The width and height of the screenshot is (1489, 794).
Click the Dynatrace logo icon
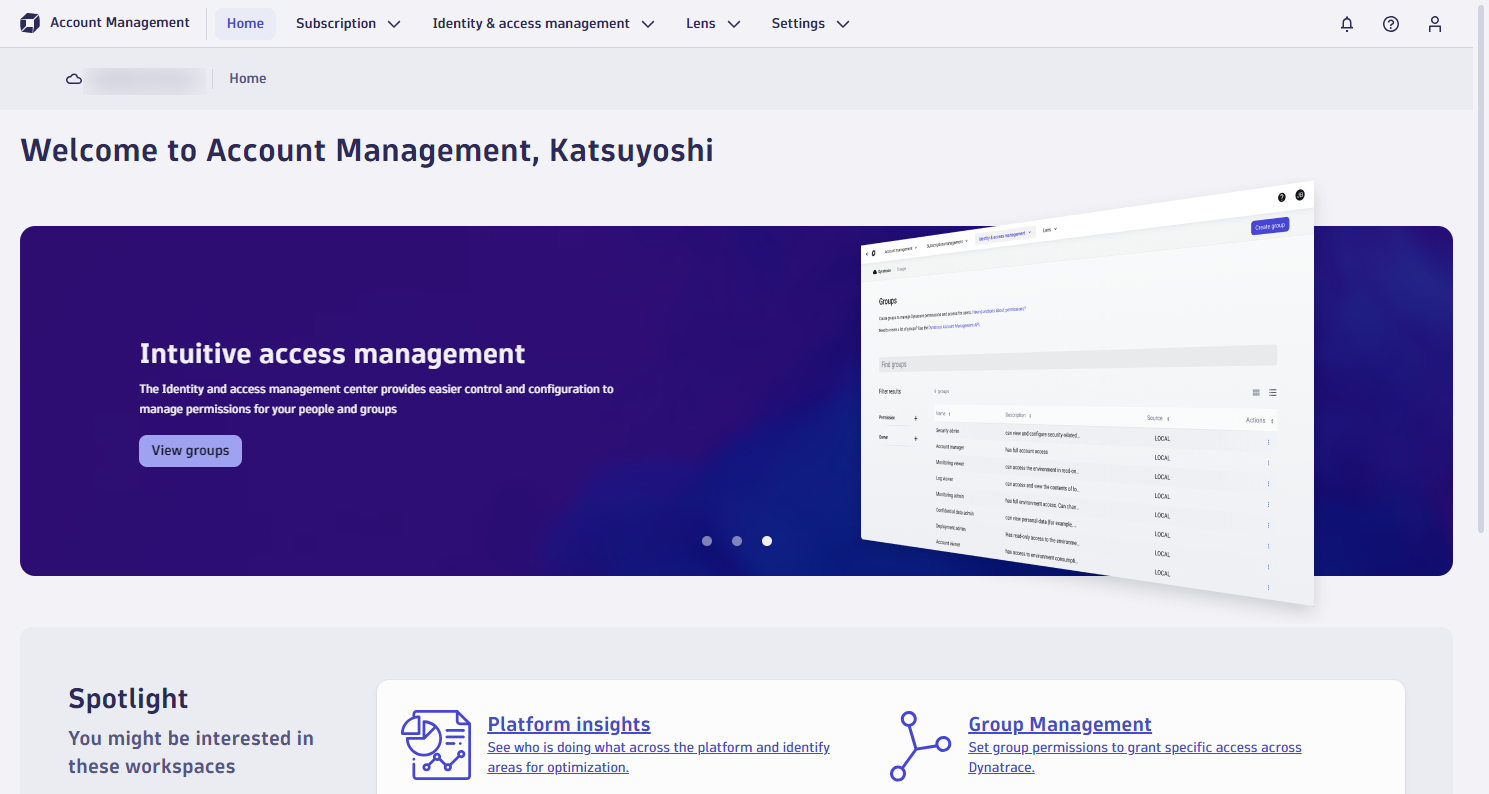30,23
